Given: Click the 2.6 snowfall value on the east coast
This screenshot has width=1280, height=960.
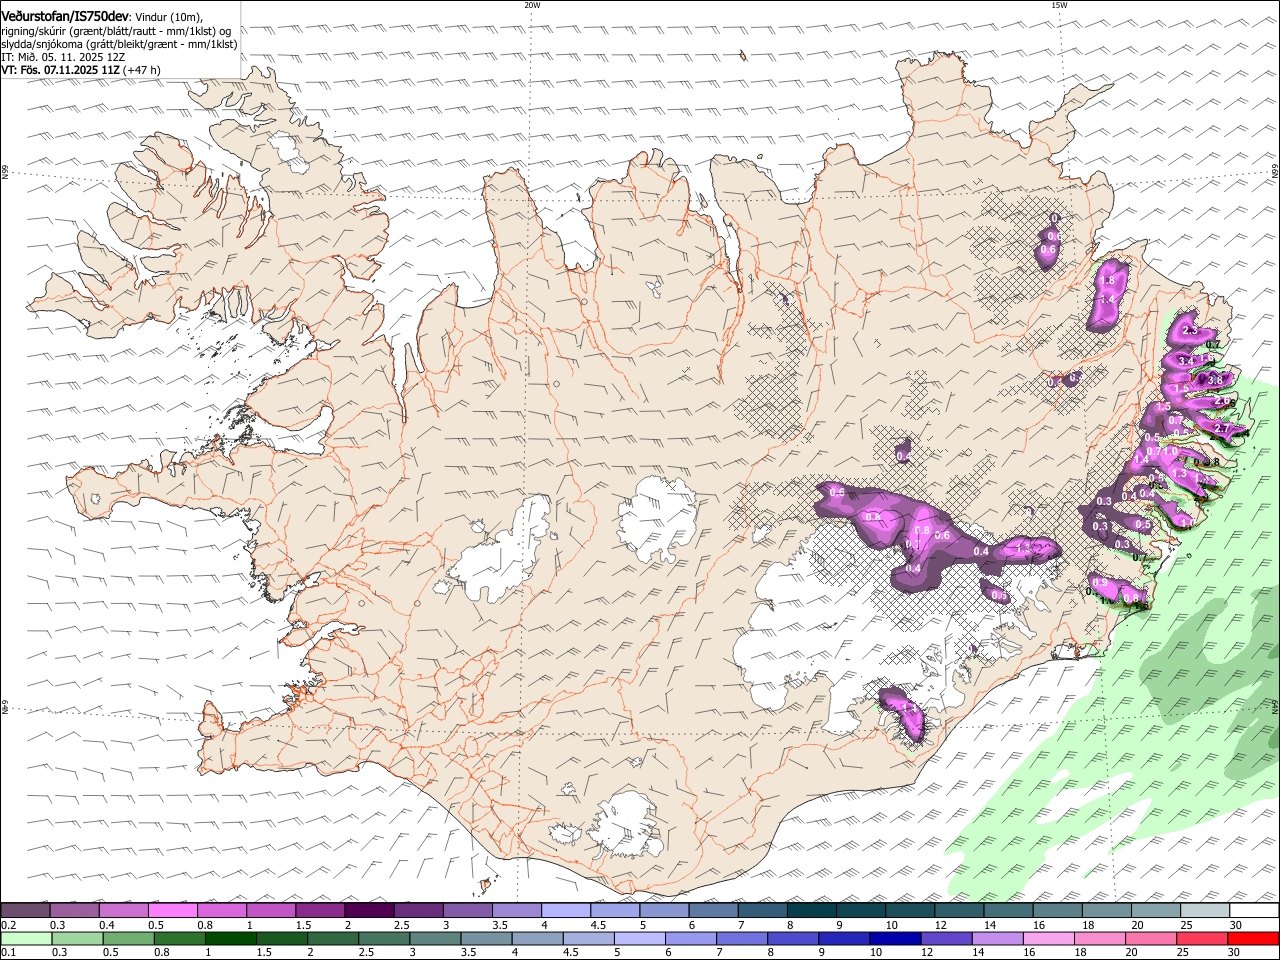Looking at the screenshot, I should pos(1221,401).
